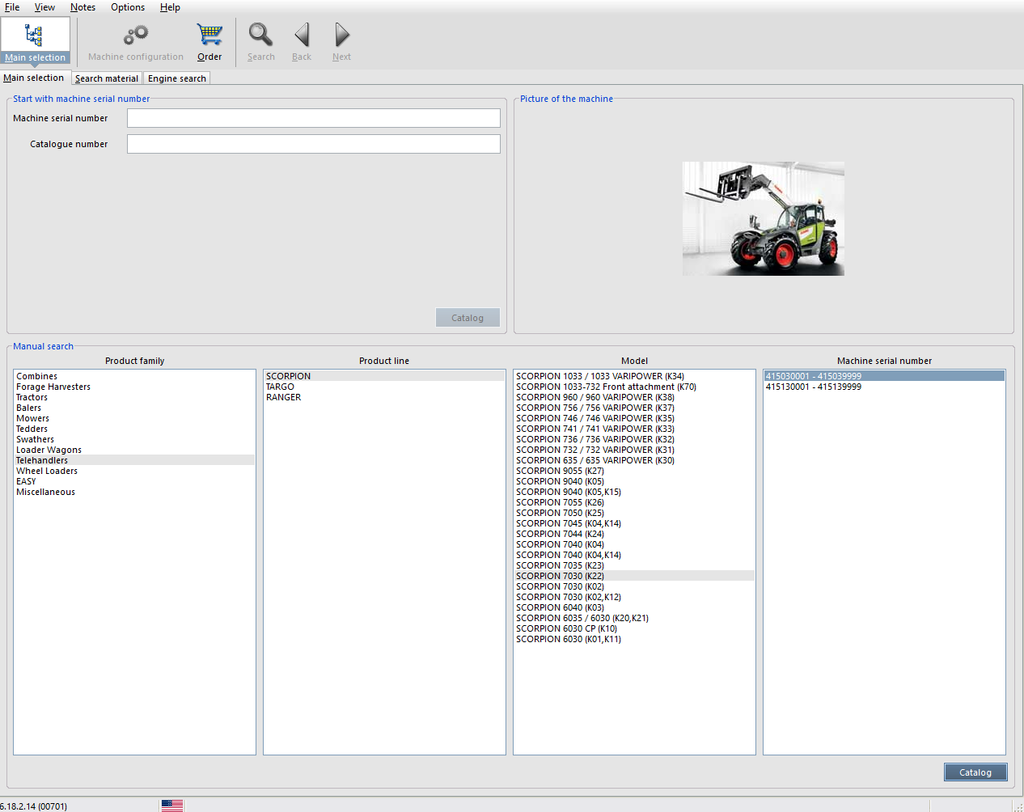This screenshot has height=812, width=1024.
Task: Click the telehandler machine picture
Action: click(763, 218)
